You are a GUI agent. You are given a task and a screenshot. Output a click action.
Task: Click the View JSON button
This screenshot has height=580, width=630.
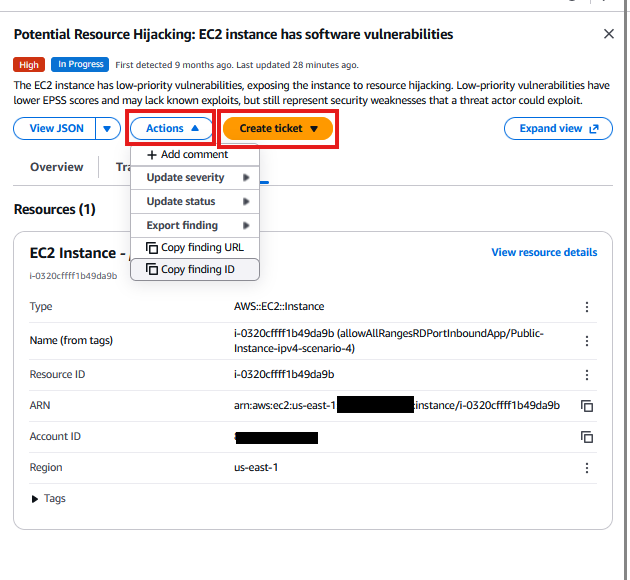[55, 129]
